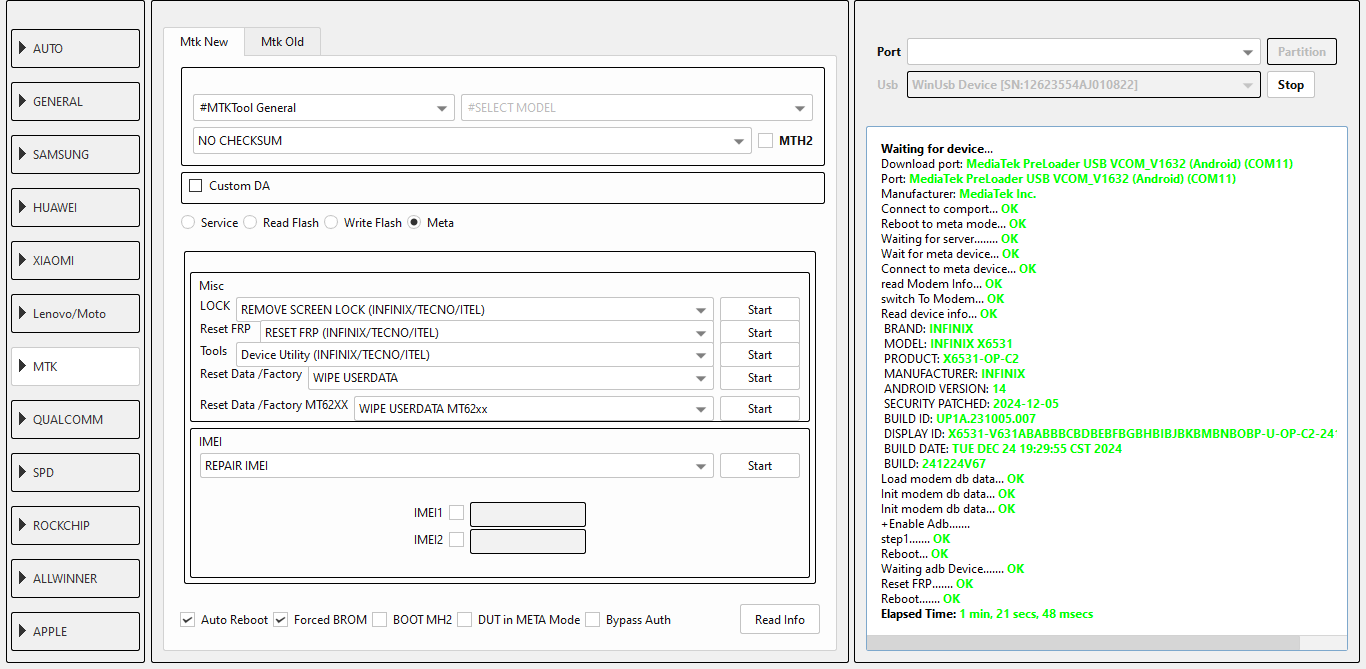Expand the AUTO sidebar section
This screenshot has width=1366, height=669.
[x=75, y=48]
